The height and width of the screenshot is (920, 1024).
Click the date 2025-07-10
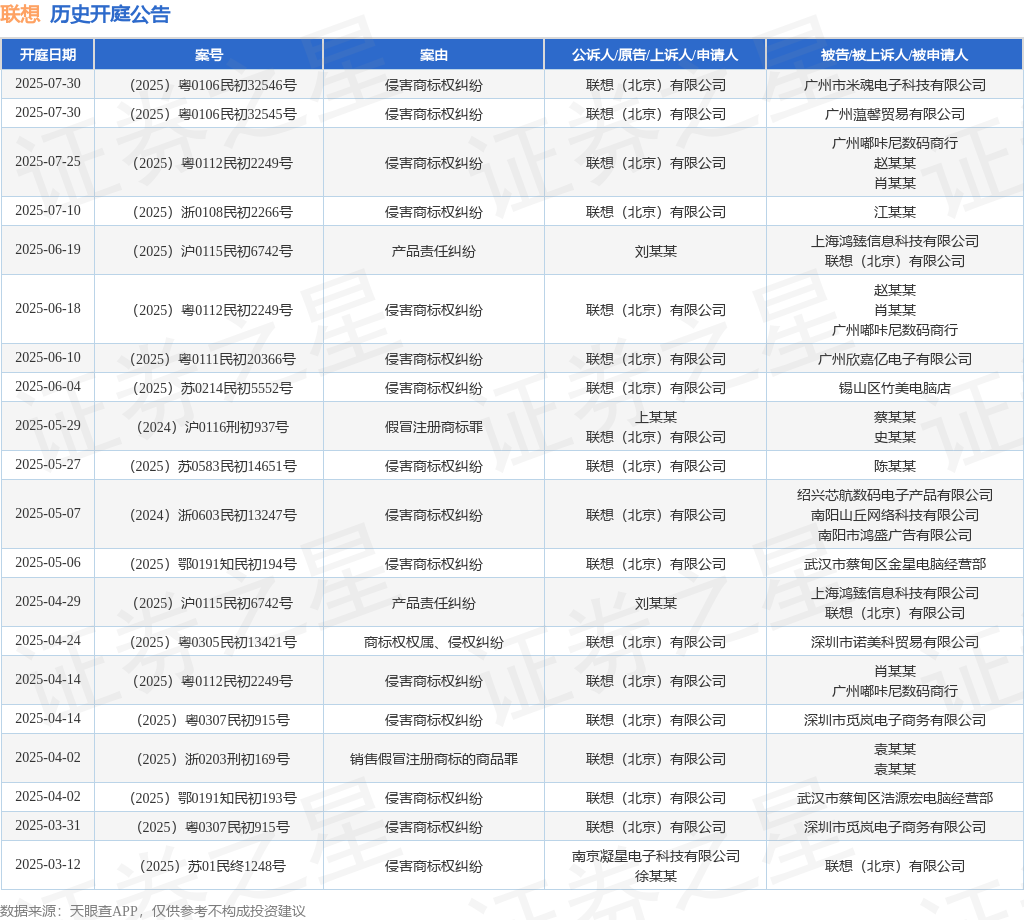click(x=48, y=210)
